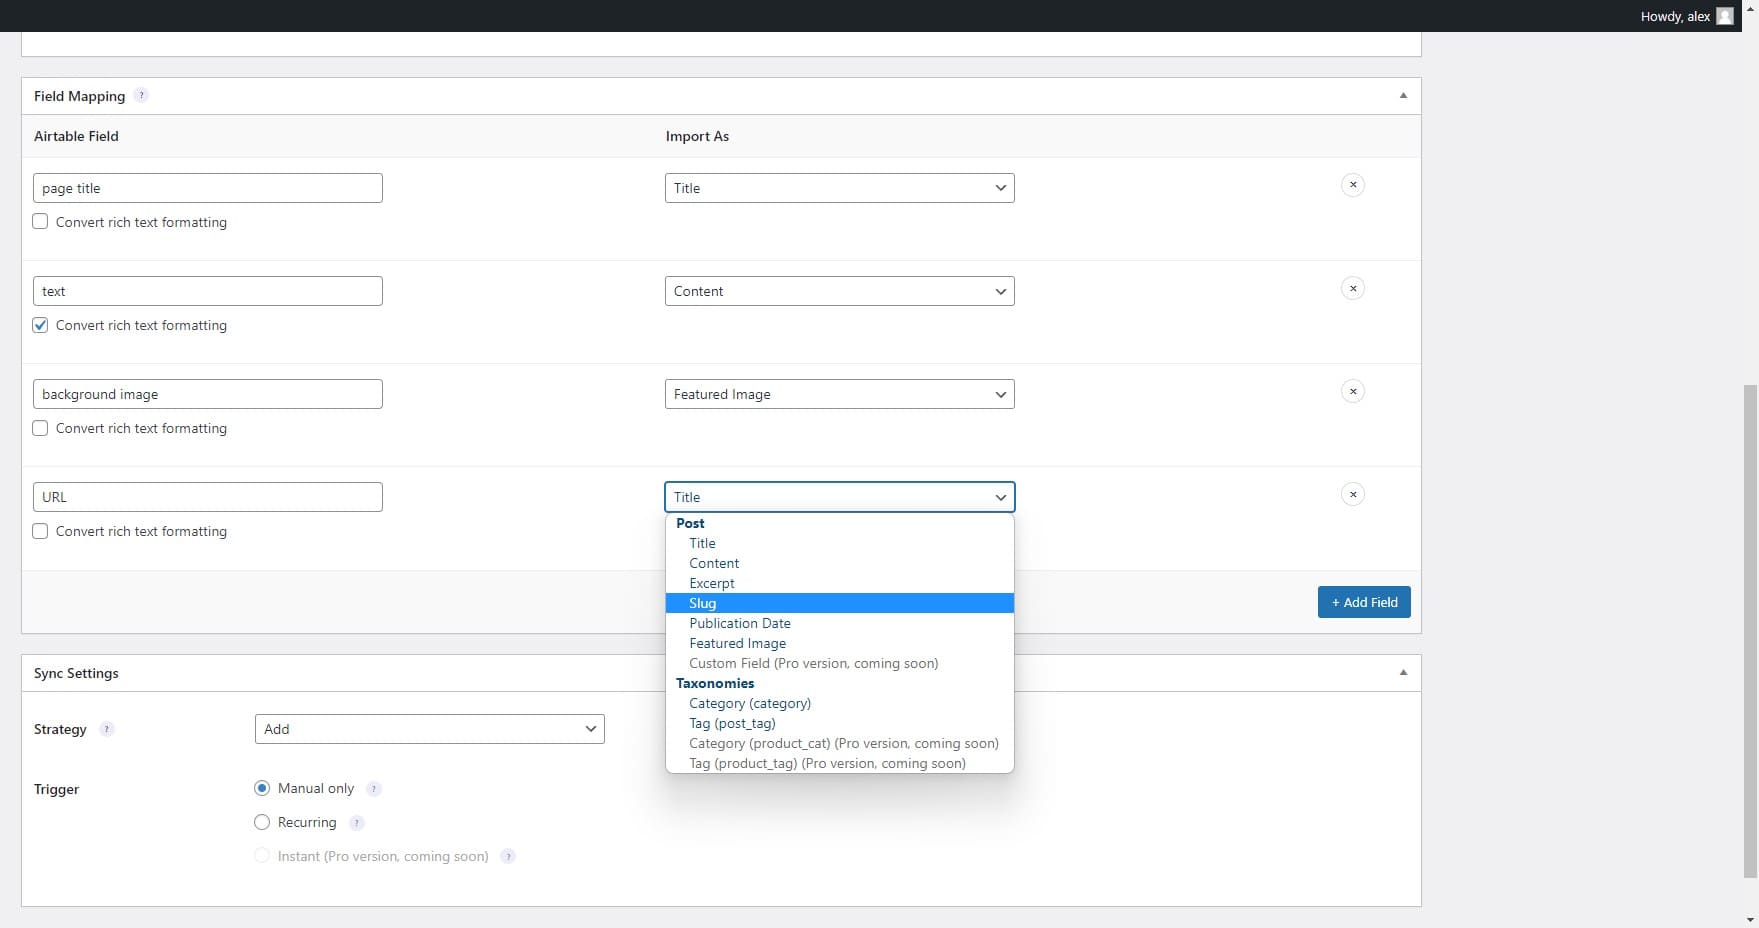Open the Strategy dropdown
Image resolution: width=1759 pixels, height=928 pixels.
[x=429, y=729]
